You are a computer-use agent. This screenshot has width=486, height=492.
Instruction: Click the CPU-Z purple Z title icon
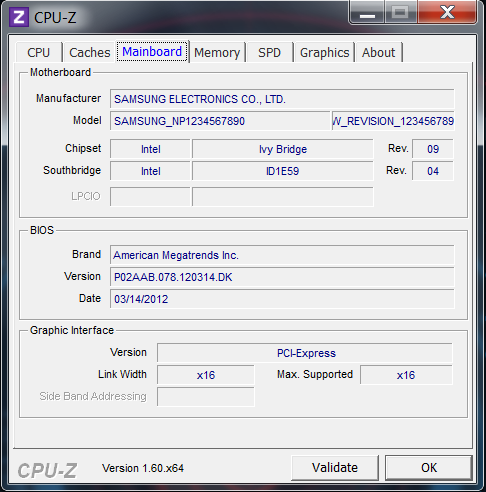tap(19, 17)
